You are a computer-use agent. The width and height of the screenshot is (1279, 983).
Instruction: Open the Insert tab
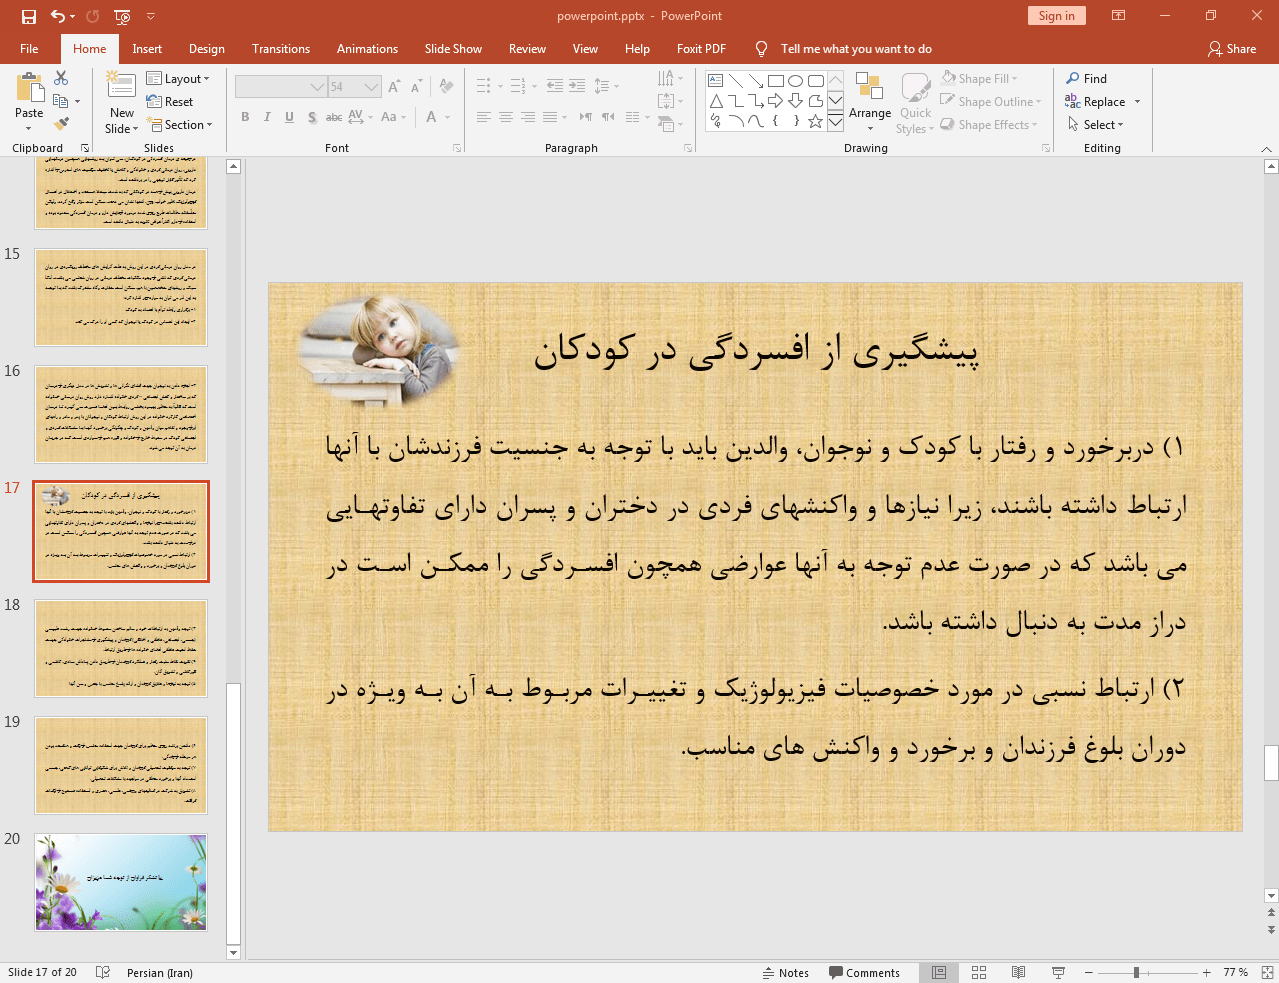click(147, 49)
